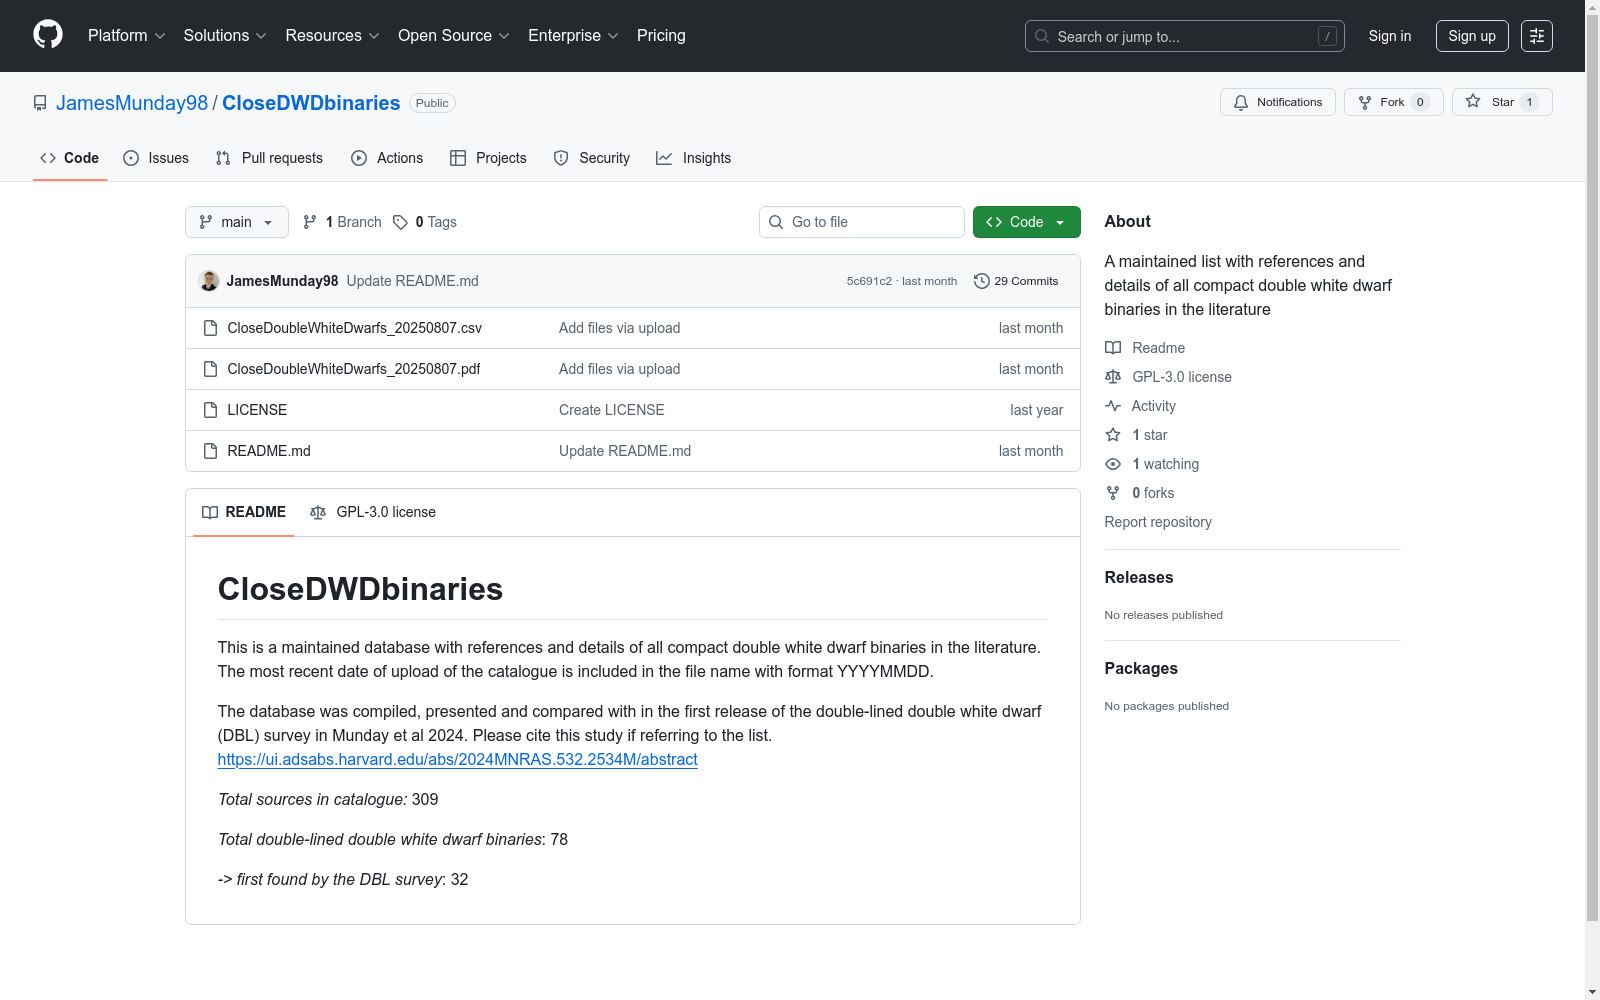1600x1000 pixels.
Task: Expand the Enterprise menu
Action: click(x=573, y=36)
